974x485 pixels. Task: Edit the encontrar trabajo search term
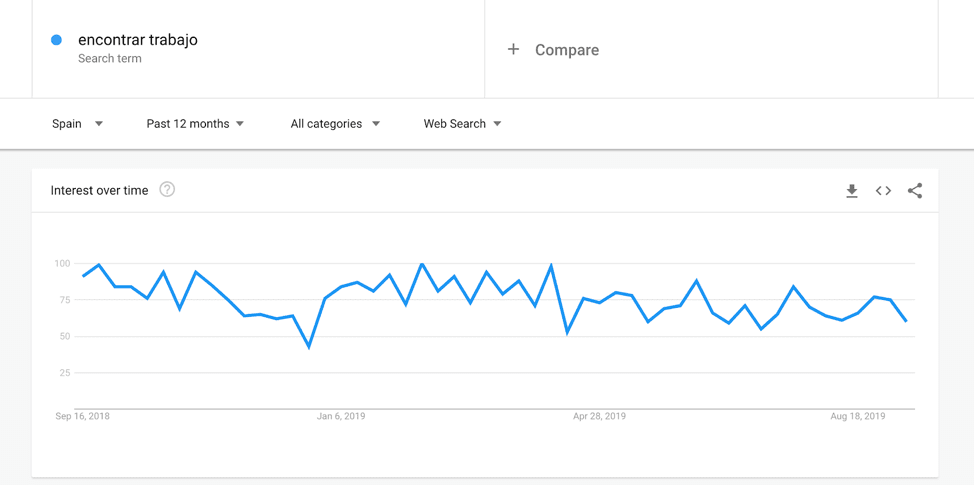138,40
